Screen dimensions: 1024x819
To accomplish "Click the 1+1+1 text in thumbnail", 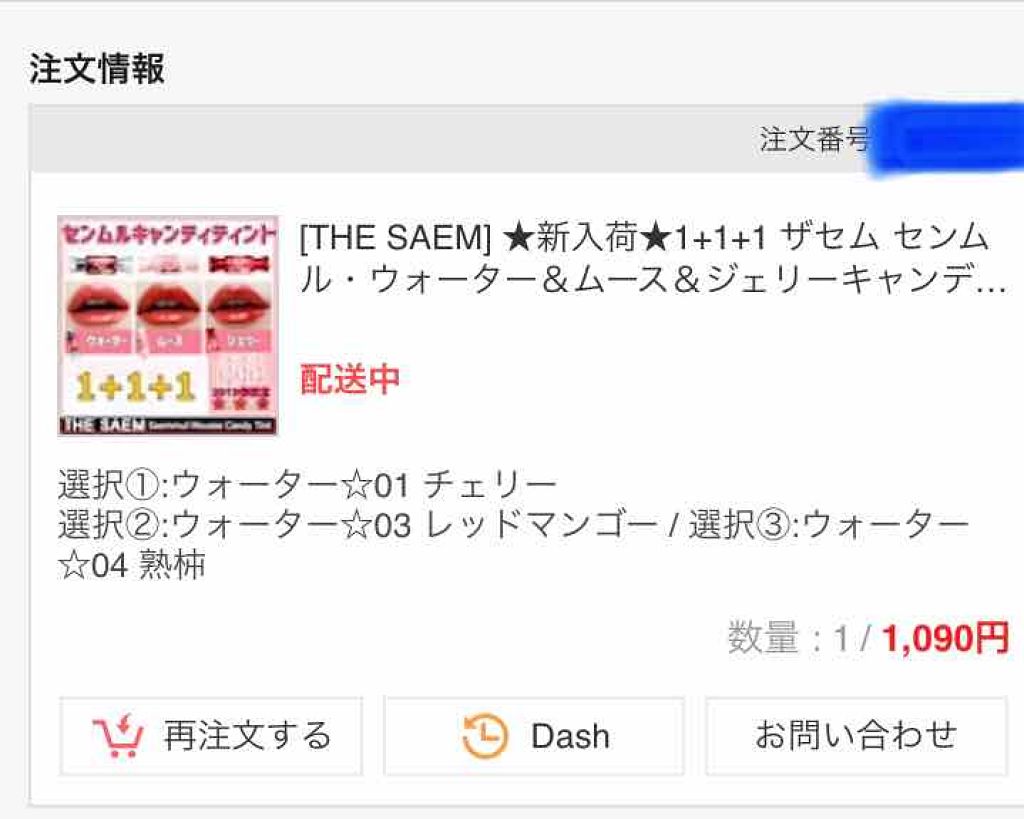I will pos(135,387).
